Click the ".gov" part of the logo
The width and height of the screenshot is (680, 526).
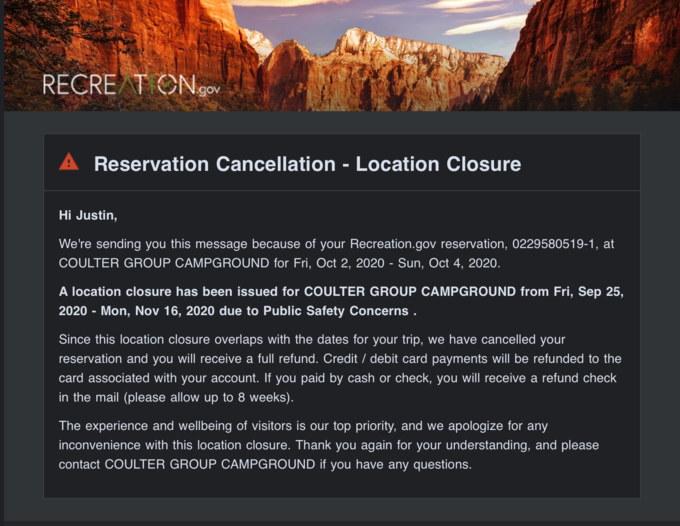[209, 90]
